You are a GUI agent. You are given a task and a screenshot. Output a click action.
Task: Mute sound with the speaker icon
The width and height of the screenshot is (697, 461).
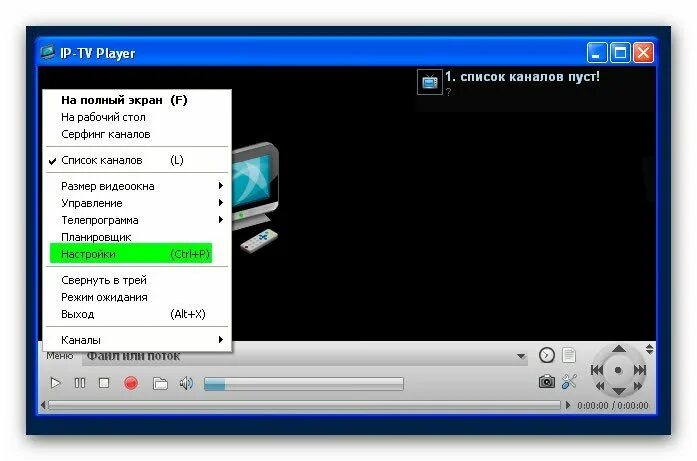(186, 383)
